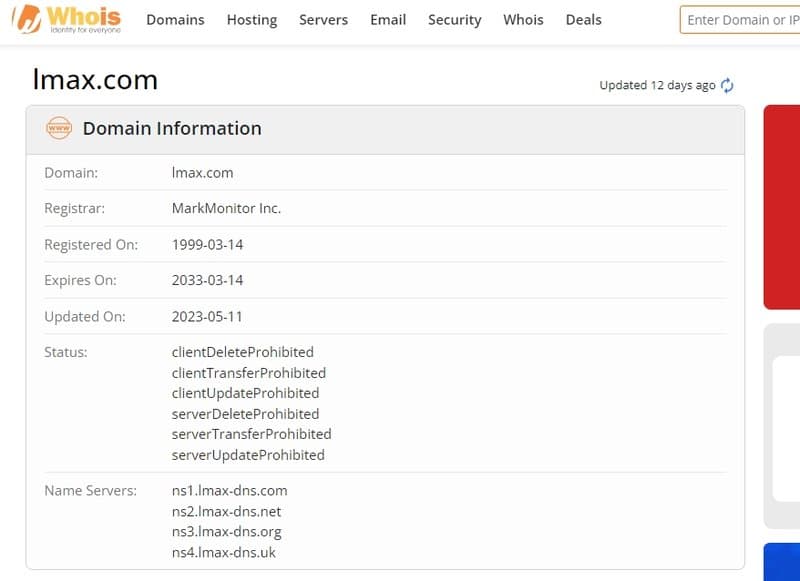Click the www globe icon beside Domain Information

click(x=57, y=128)
